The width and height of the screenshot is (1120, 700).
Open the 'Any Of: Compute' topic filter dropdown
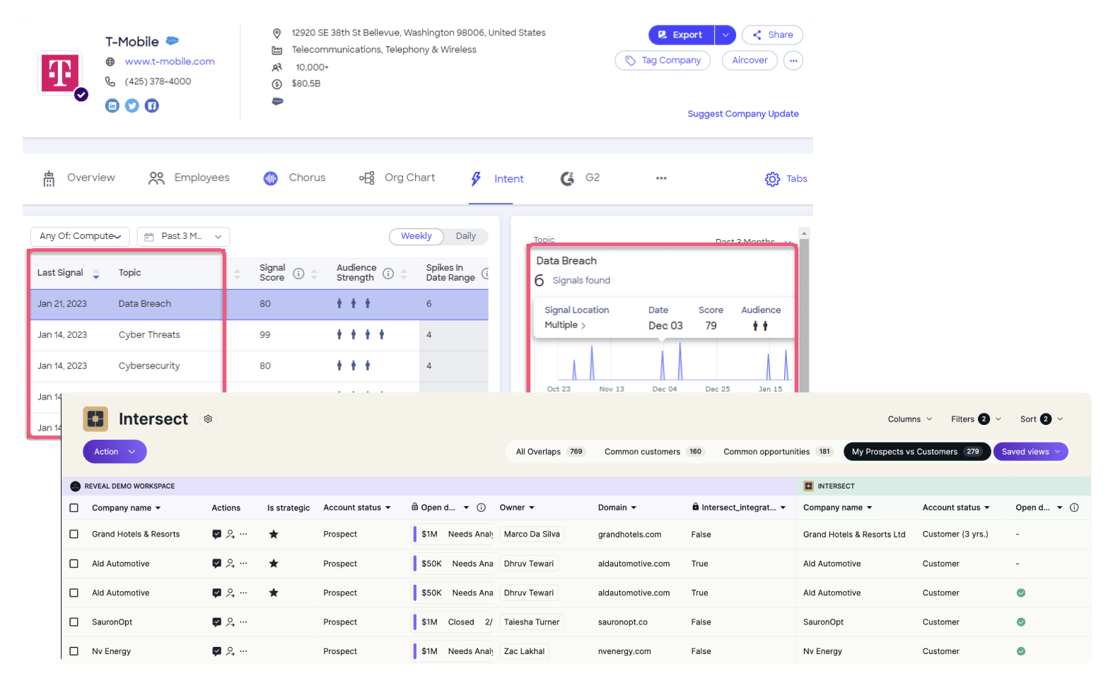(x=80, y=236)
